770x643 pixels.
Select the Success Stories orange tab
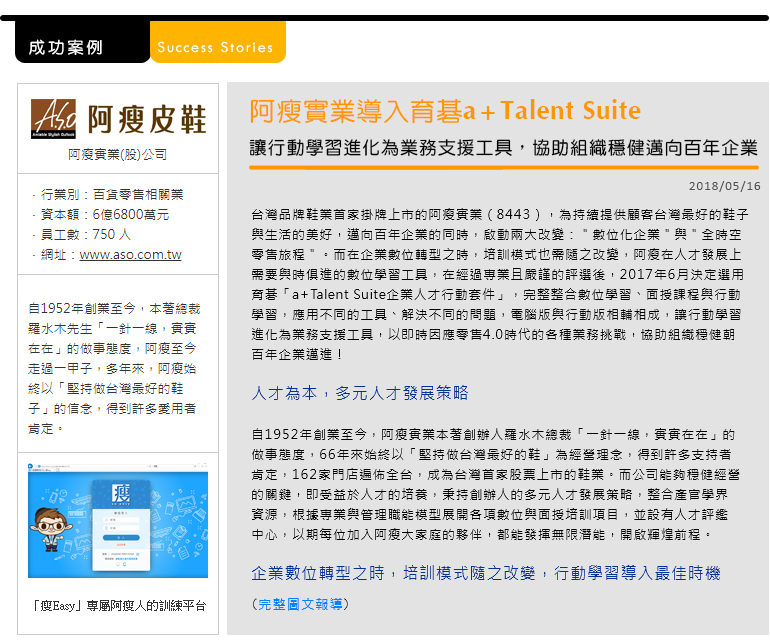click(x=215, y=47)
